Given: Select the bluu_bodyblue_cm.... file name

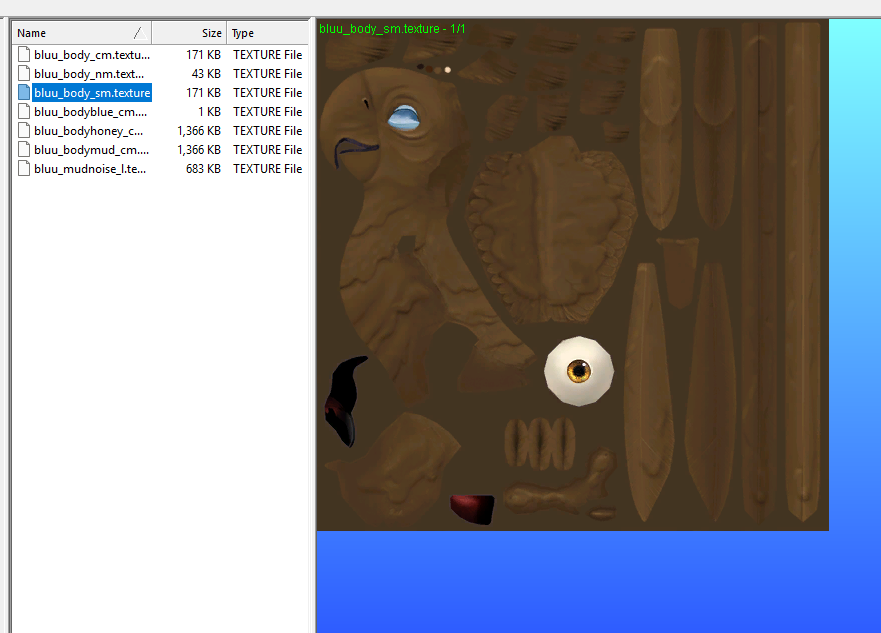Looking at the screenshot, I should [90, 112].
